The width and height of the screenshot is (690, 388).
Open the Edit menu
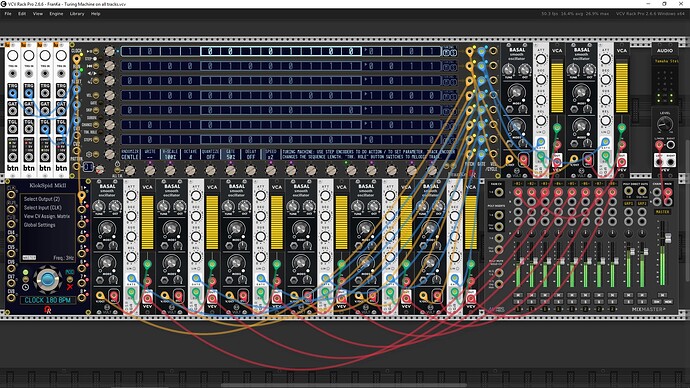(x=22, y=14)
